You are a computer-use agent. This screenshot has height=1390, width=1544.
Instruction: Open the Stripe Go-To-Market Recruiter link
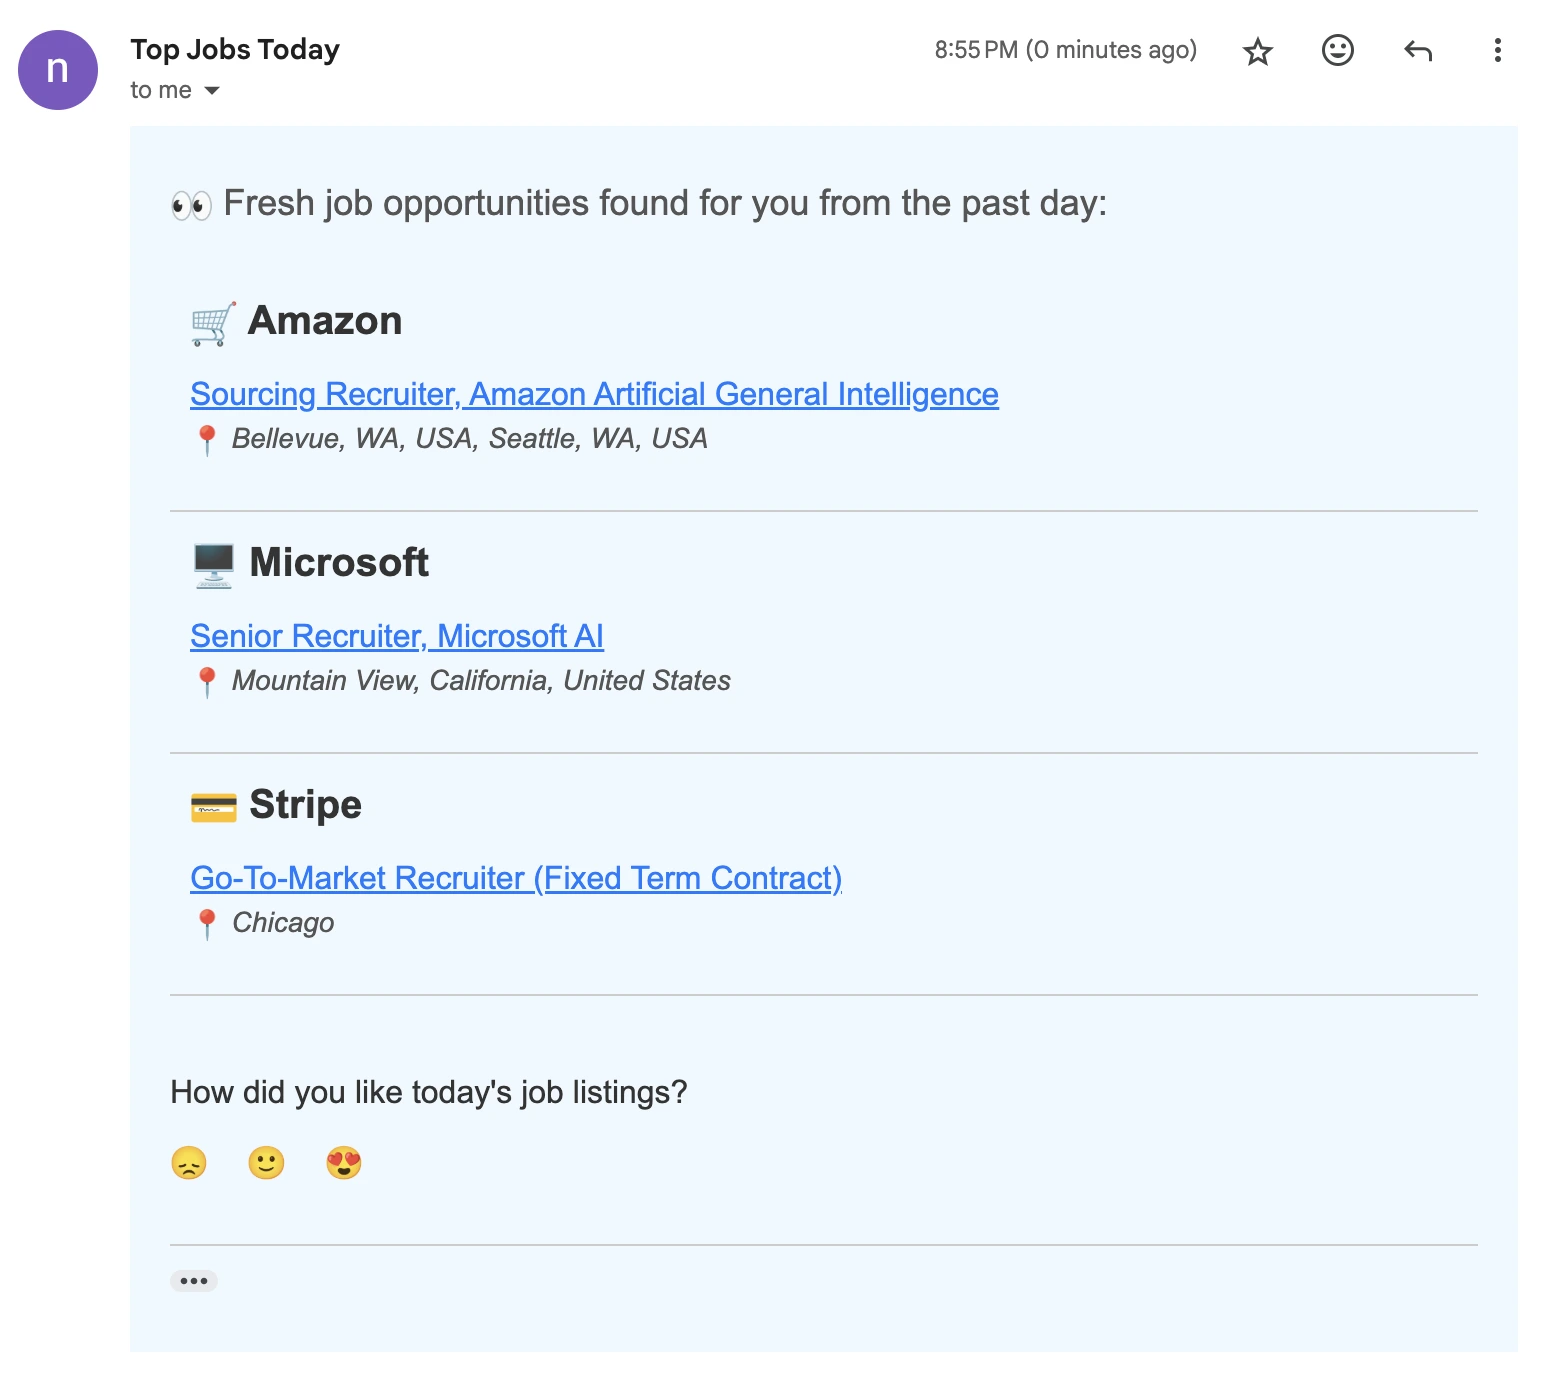click(516, 878)
